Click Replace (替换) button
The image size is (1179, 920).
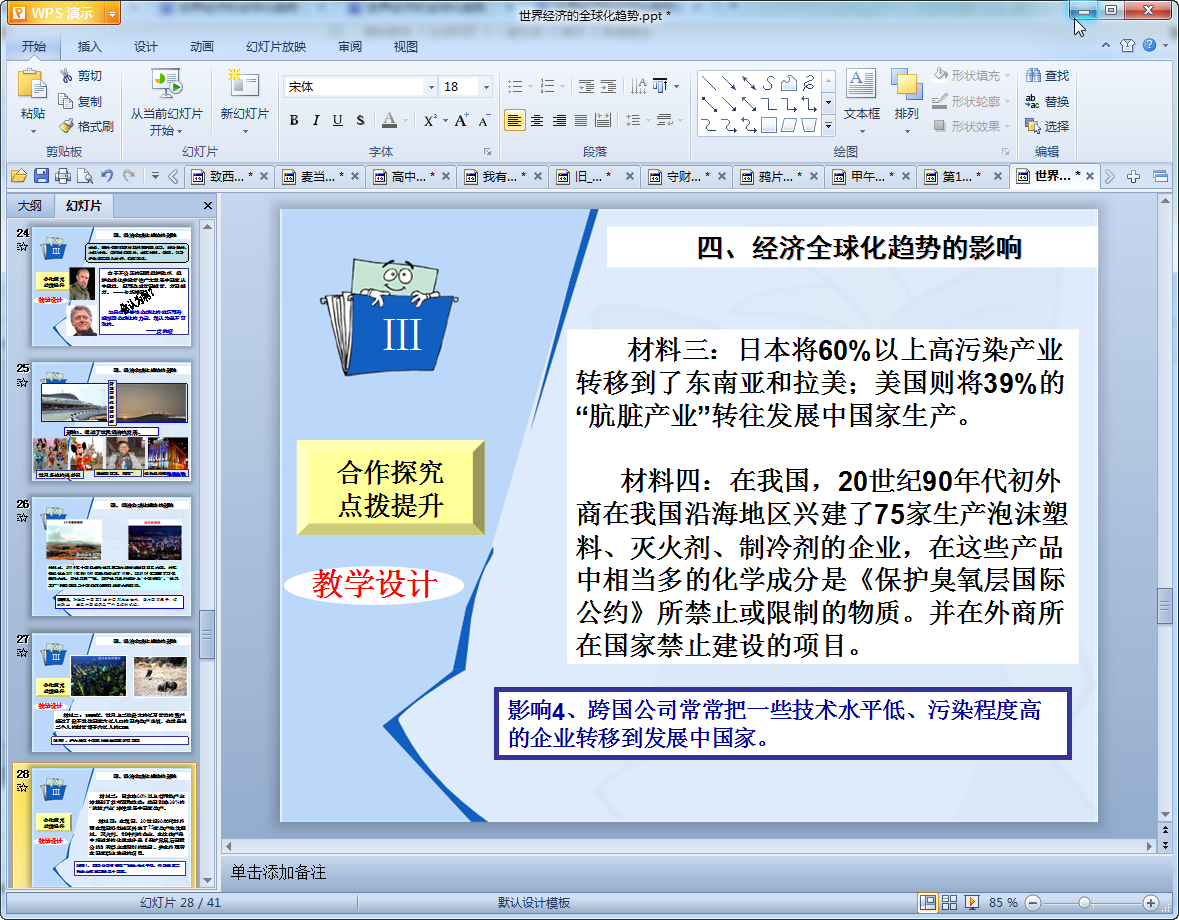click(x=1047, y=101)
